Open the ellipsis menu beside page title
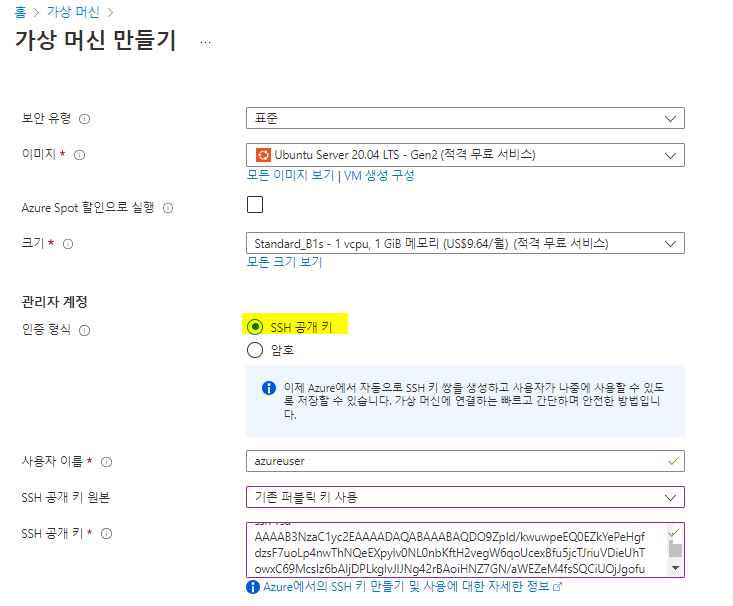 [x=205, y=42]
